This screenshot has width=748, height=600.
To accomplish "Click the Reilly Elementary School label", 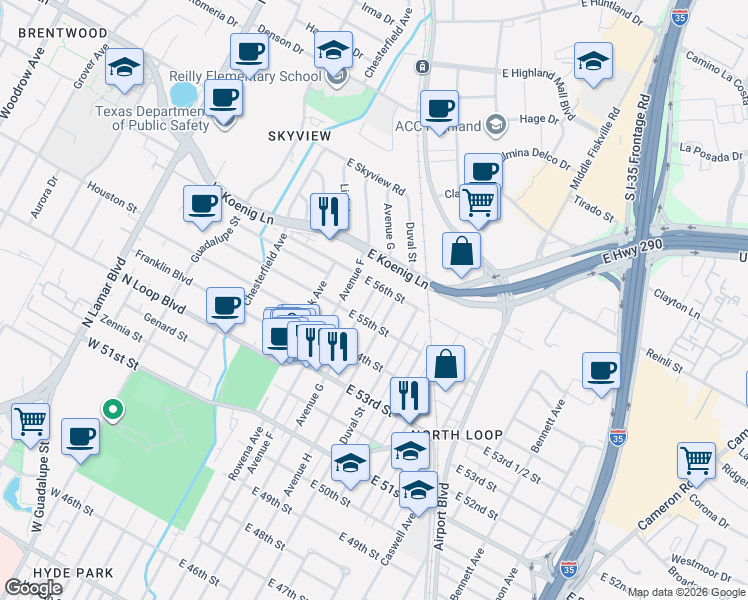I will click(245, 76).
